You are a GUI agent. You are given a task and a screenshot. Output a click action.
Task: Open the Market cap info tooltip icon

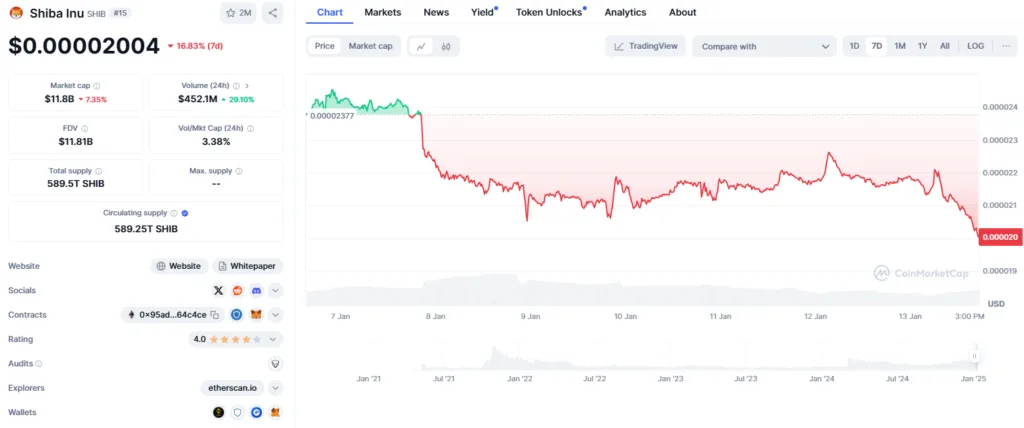click(97, 86)
